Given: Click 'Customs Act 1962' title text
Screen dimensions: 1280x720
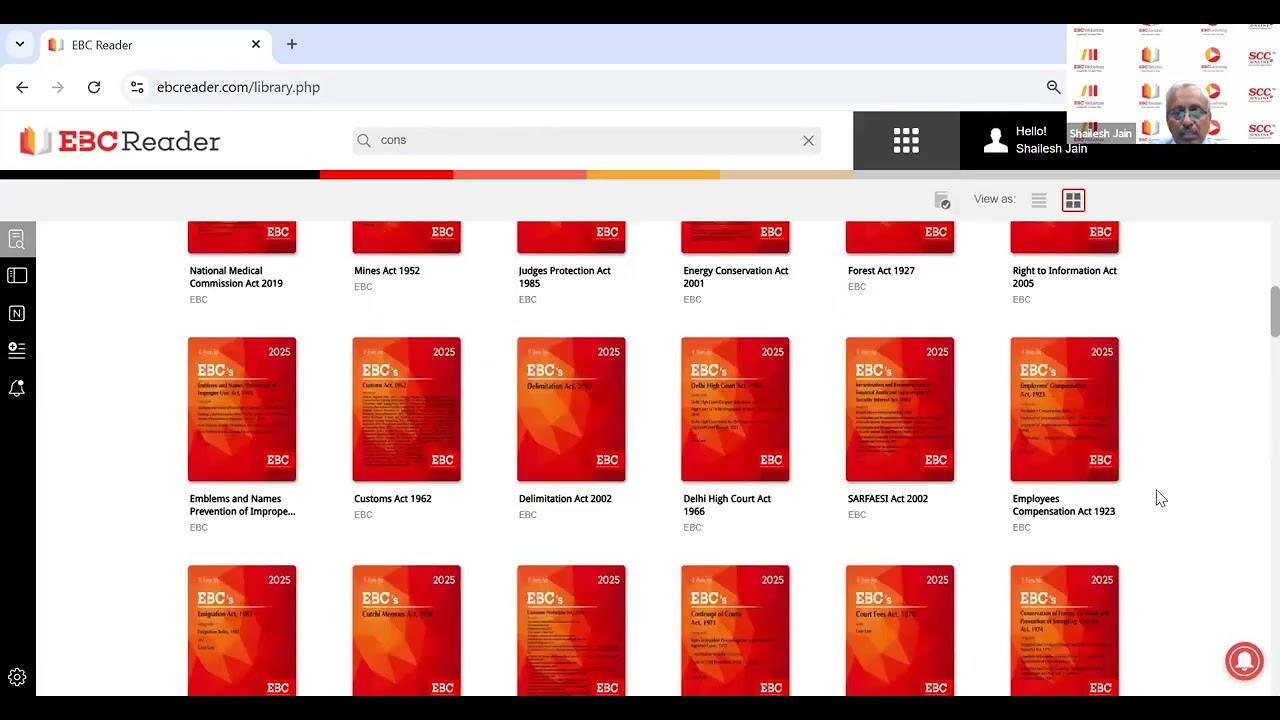Looking at the screenshot, I should click(x=393, y=499).
